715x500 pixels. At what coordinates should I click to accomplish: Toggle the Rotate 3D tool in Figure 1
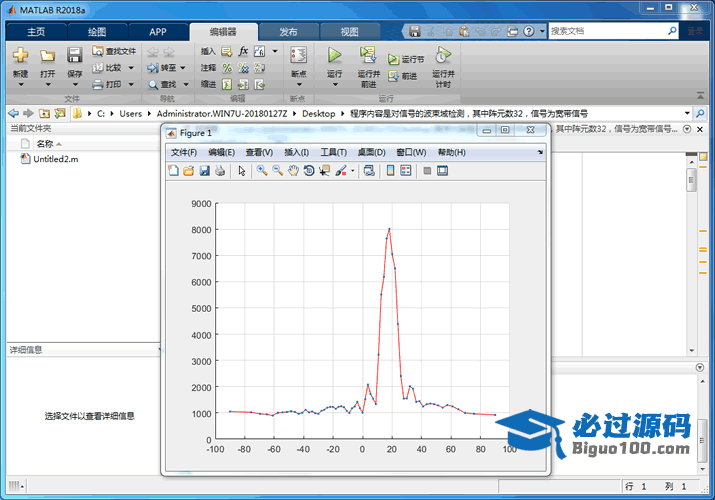pos(309,171)
